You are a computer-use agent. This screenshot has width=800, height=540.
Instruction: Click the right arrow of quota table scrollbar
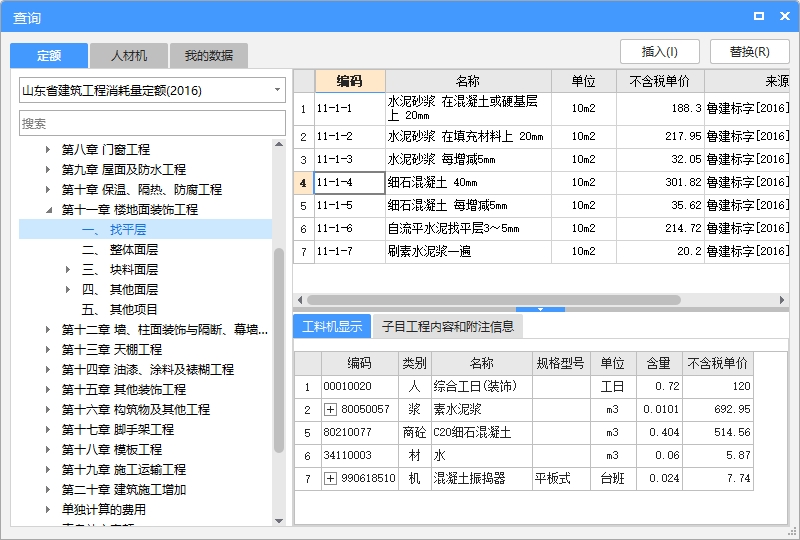782,300
